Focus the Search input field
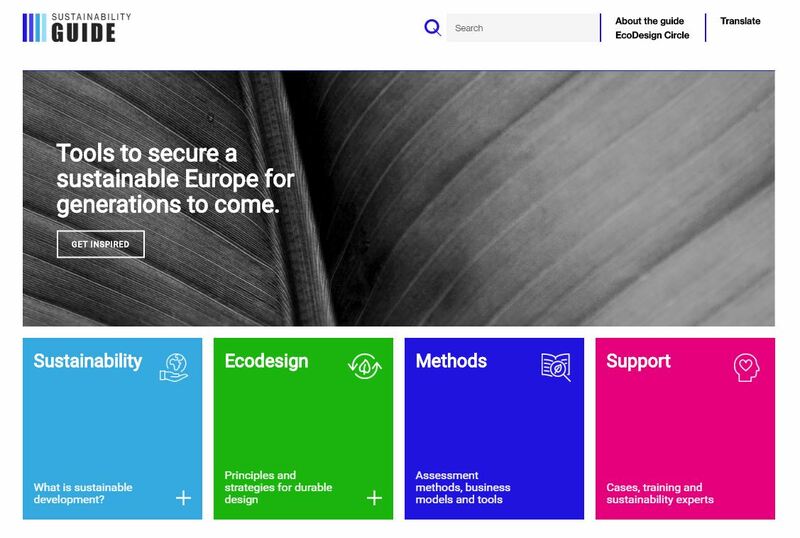Screen dimensions: 800x538 click(523, 28)
